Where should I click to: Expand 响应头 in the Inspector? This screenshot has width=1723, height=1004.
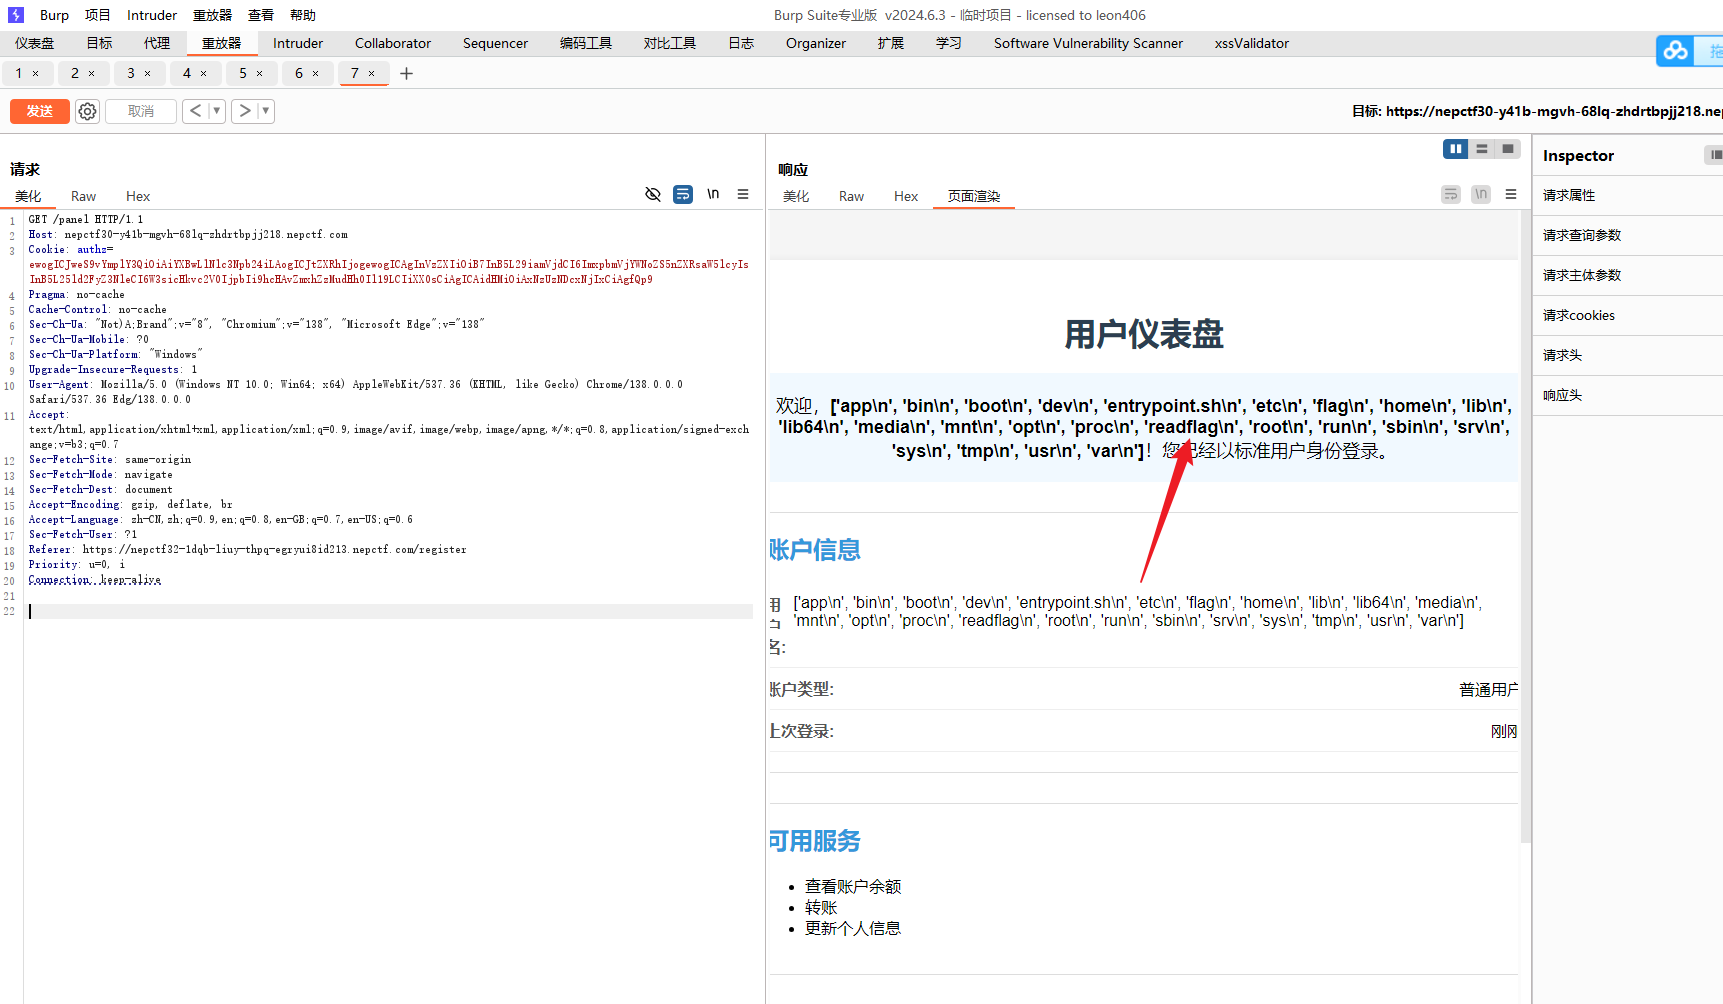click(1563, 395)
